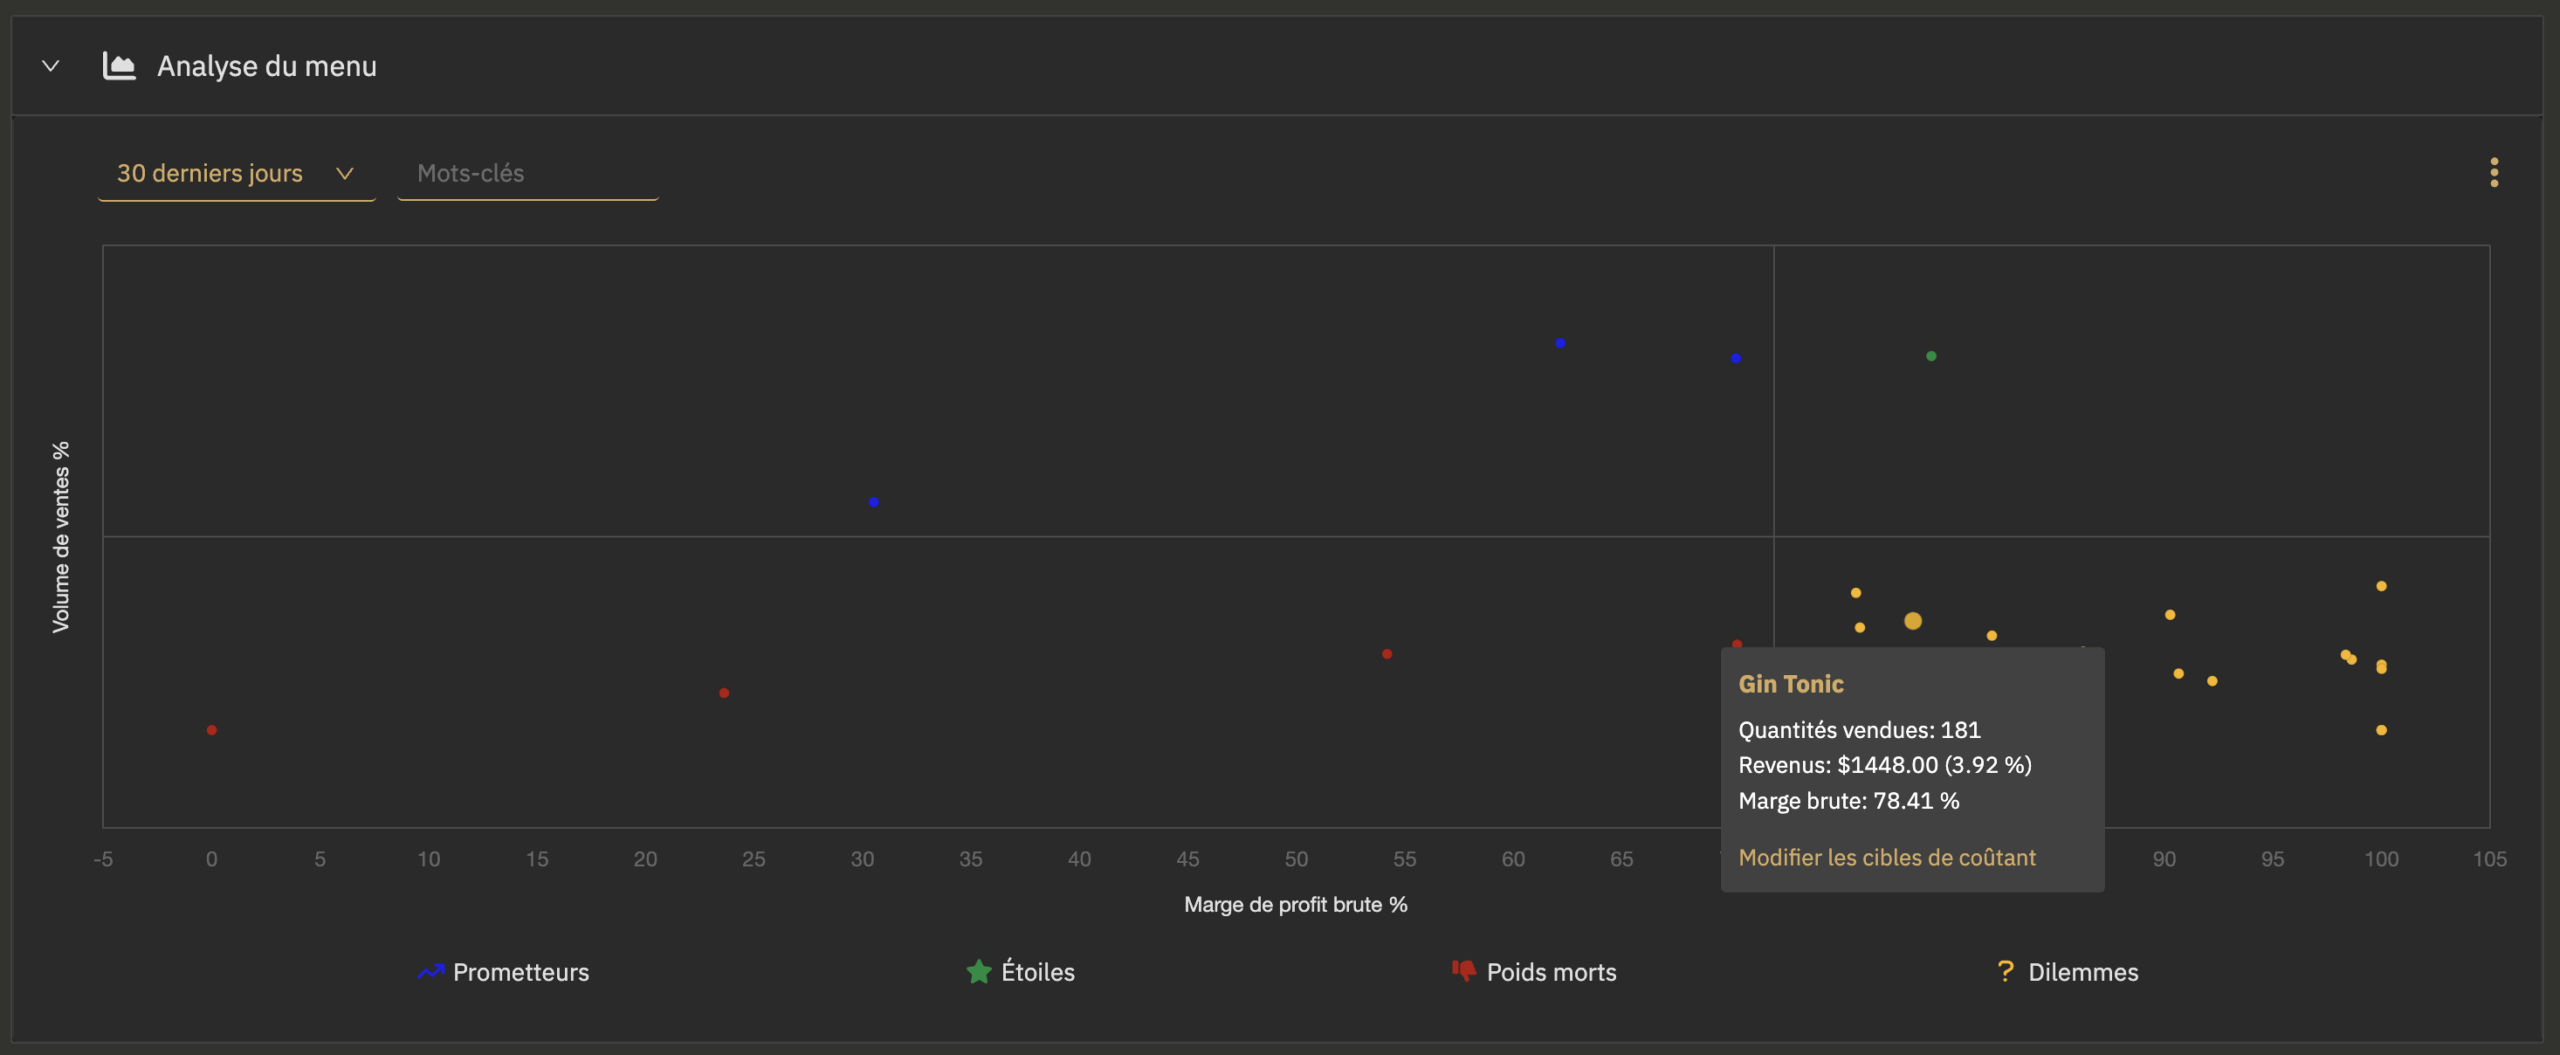The height and width of the screenshot is (1055, 2560).
Task: Select the green Étoiles data point
Action: (x=1931, y=356)
